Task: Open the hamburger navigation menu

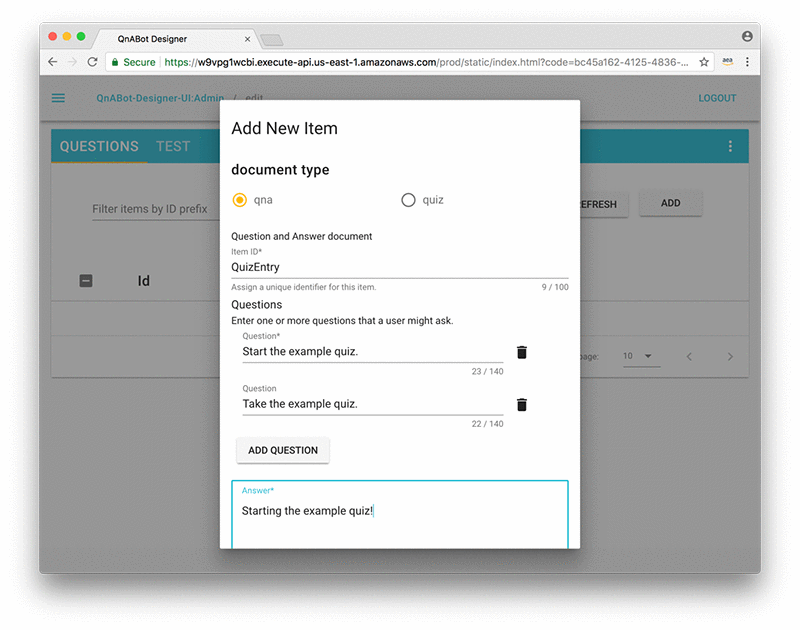Action: tap(58, 98)
